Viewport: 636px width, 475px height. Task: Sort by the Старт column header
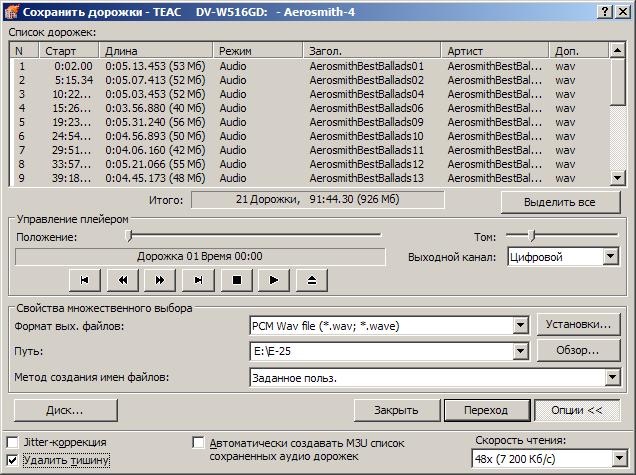(x=69, y=51)
